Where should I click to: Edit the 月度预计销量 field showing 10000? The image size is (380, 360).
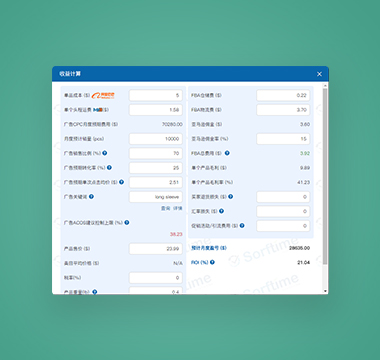pyautogui.click(x=156, y=139)
